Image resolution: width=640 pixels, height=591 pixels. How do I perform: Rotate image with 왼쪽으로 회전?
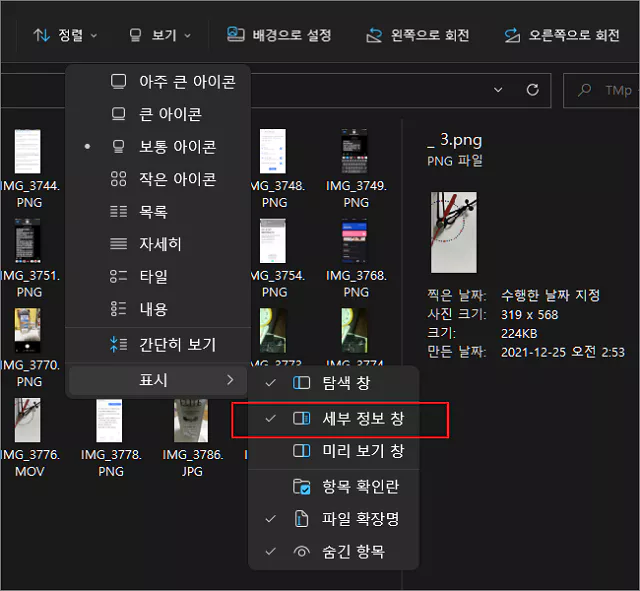418,35
